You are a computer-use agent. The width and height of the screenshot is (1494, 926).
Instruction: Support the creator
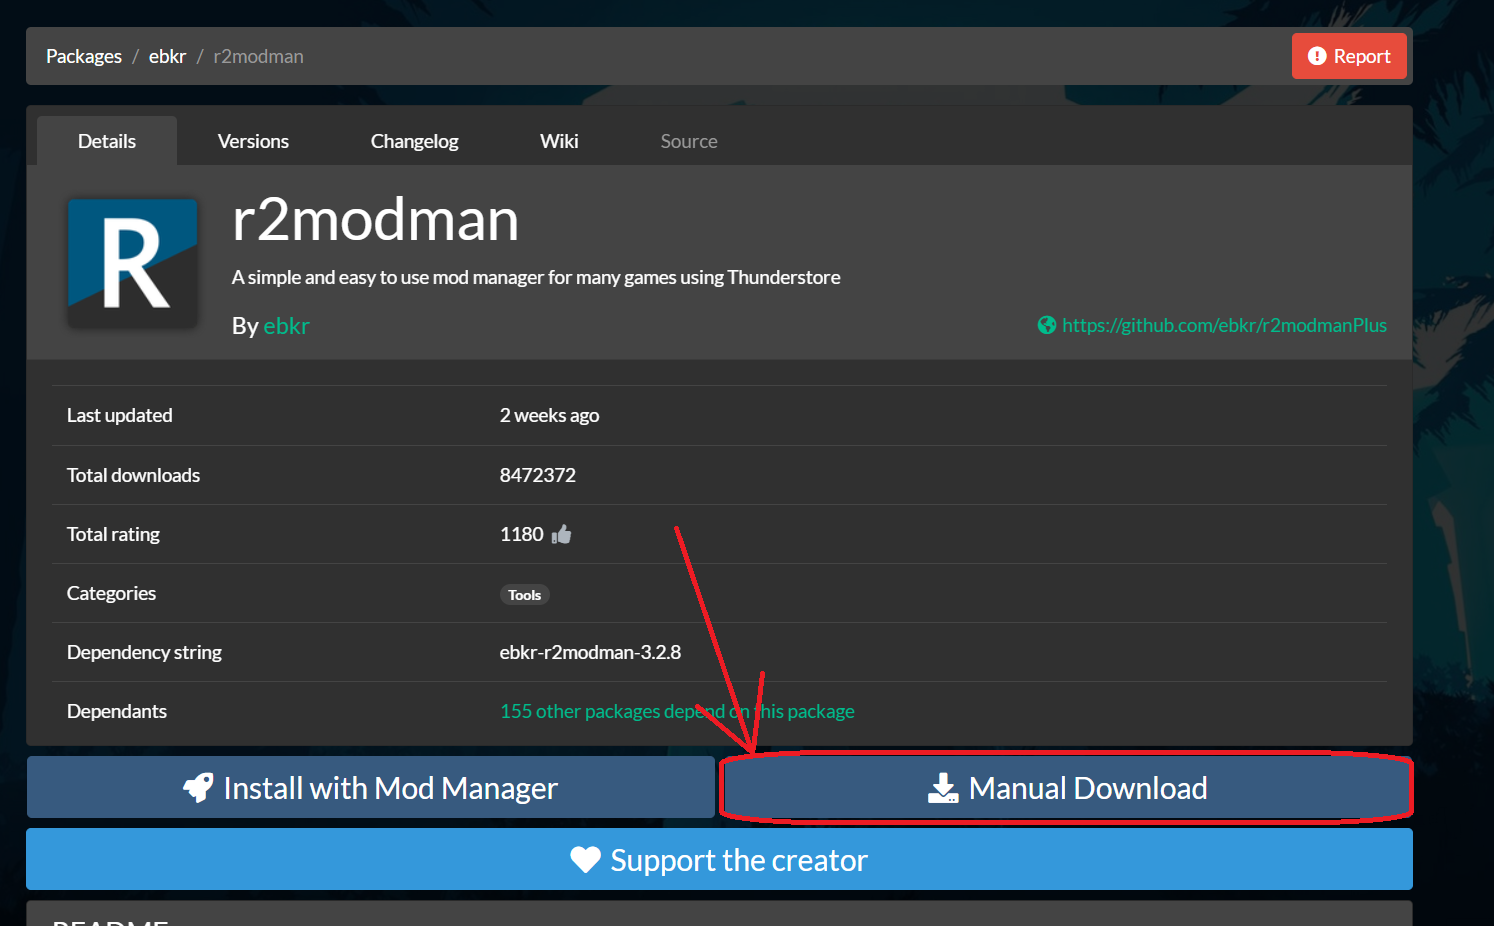(719, 859)
